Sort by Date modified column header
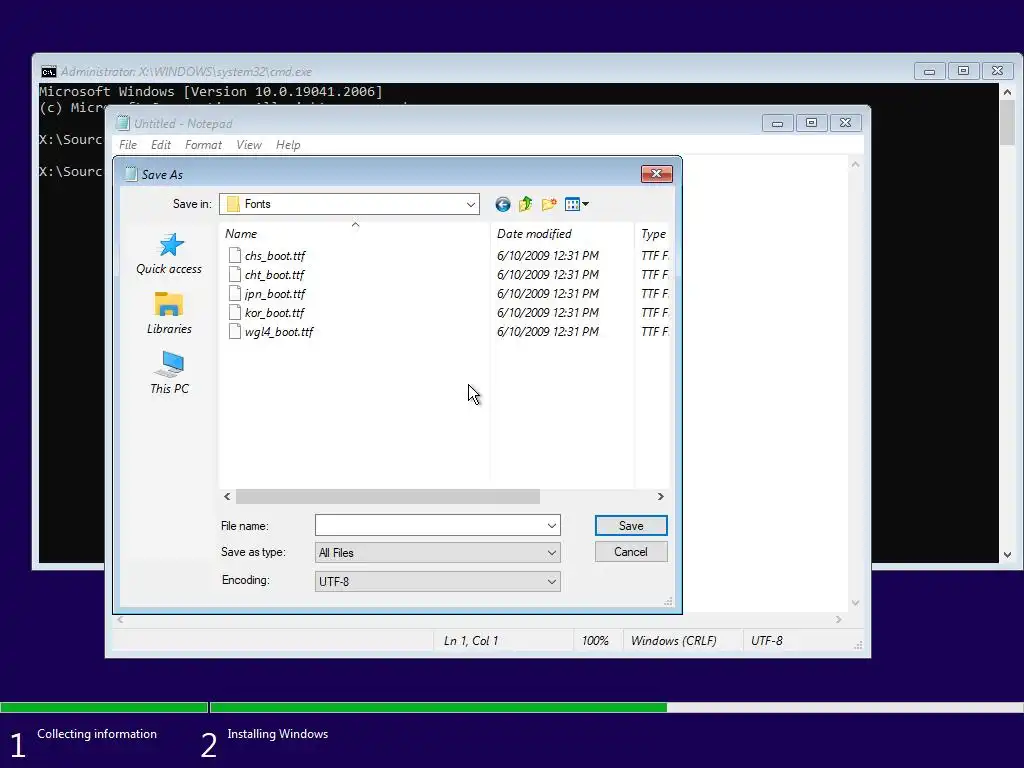The height and width of the screenshot is (768, 1024). click(562, 234)
